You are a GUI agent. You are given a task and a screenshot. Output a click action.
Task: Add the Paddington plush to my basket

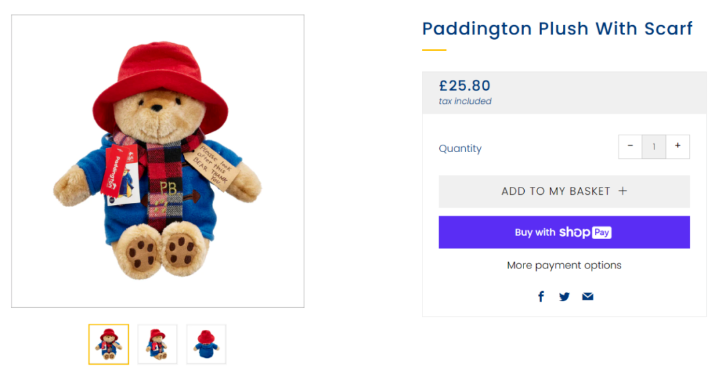(x=564, y=191)
